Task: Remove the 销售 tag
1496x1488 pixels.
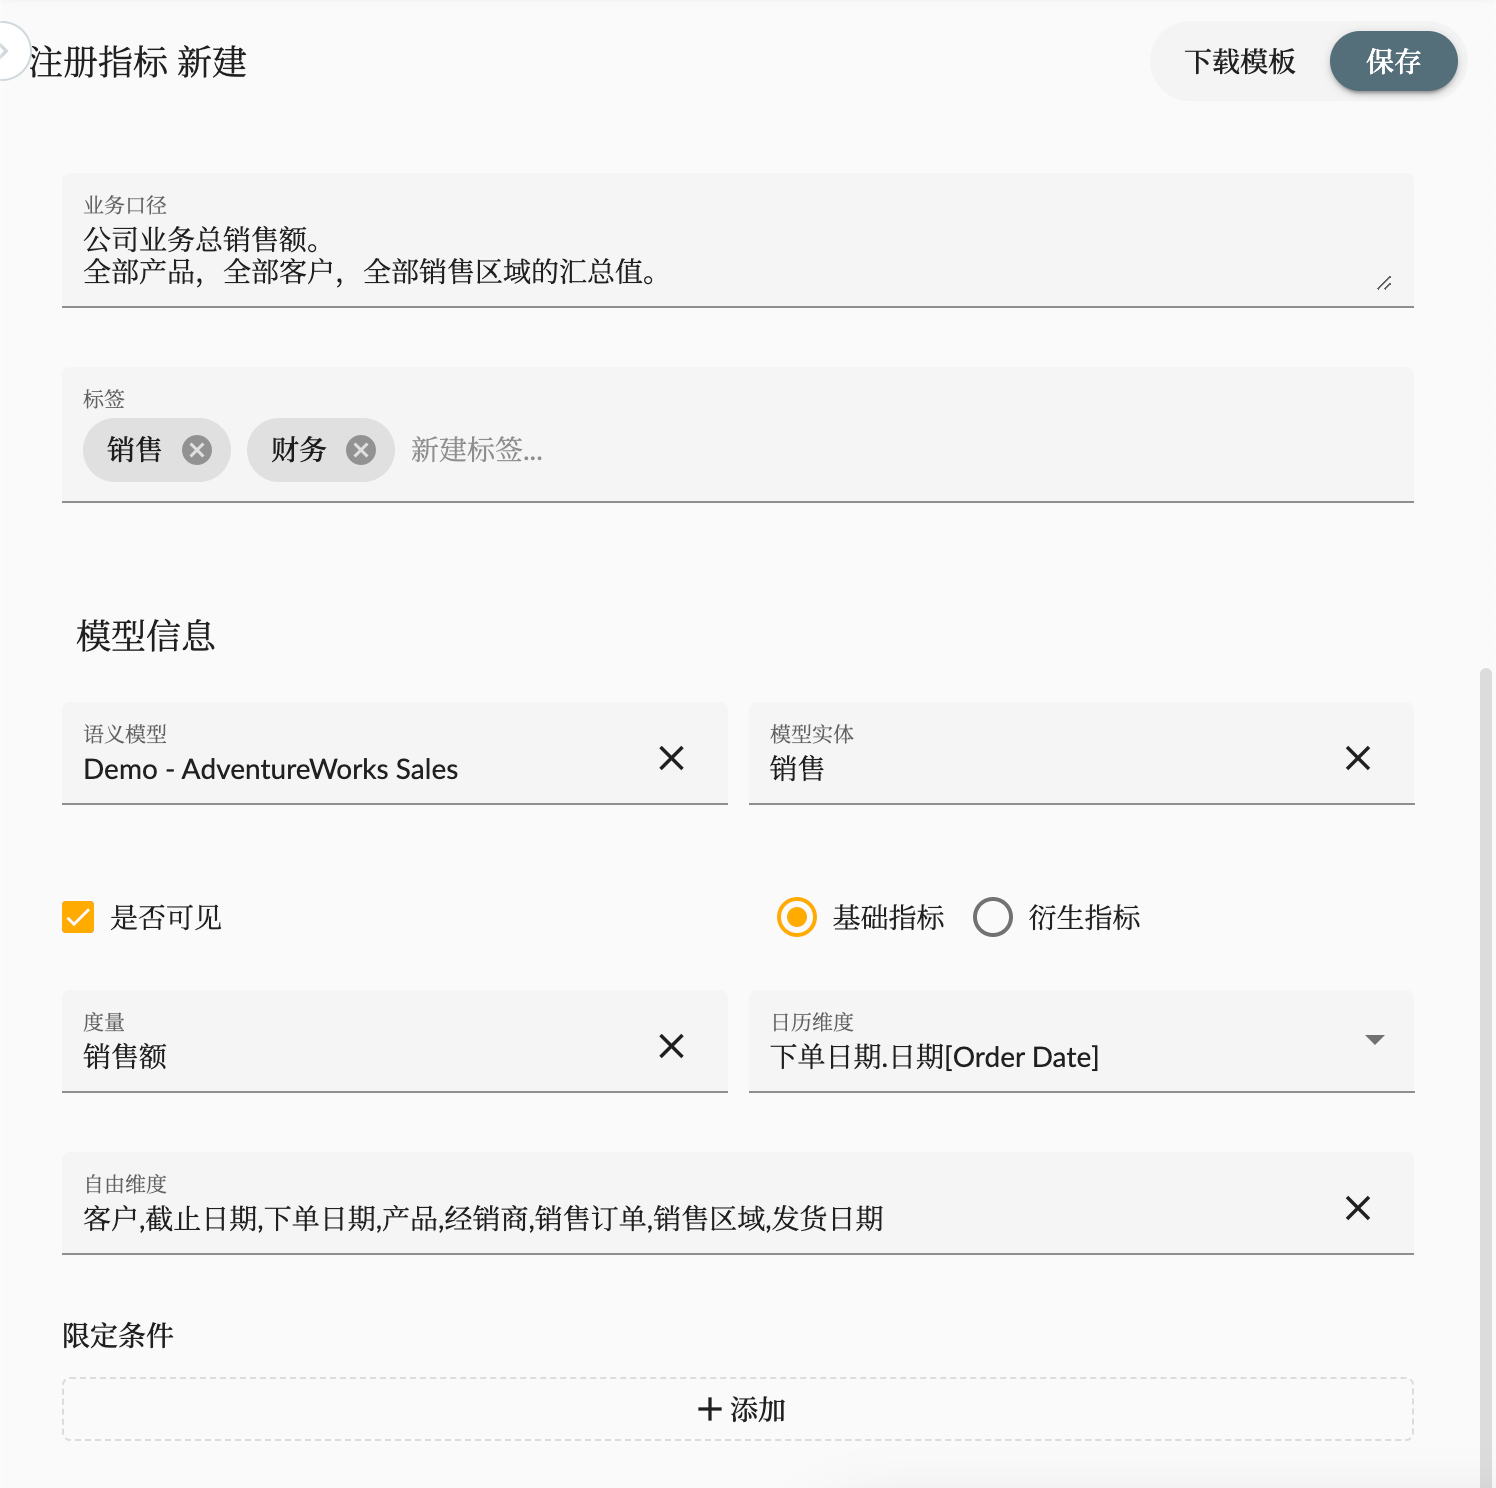Action: [x=196, y=449]
